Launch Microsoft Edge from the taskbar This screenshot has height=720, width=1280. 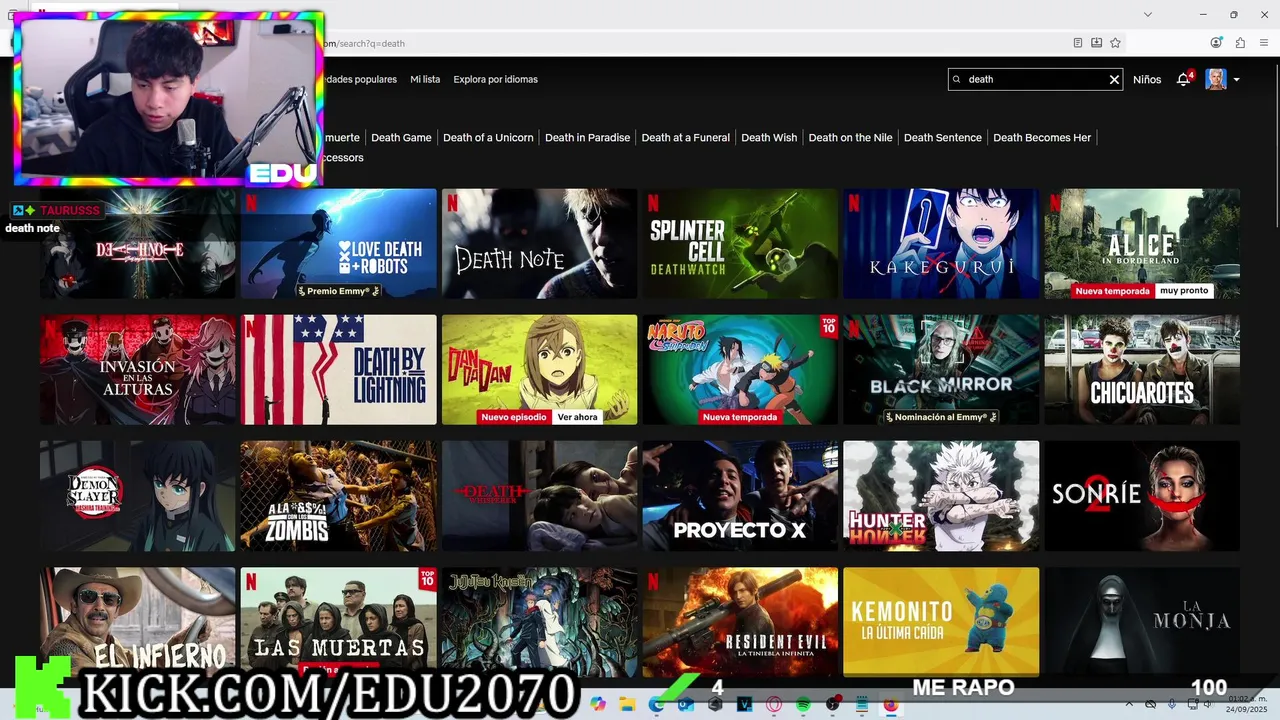click(656, 704)
